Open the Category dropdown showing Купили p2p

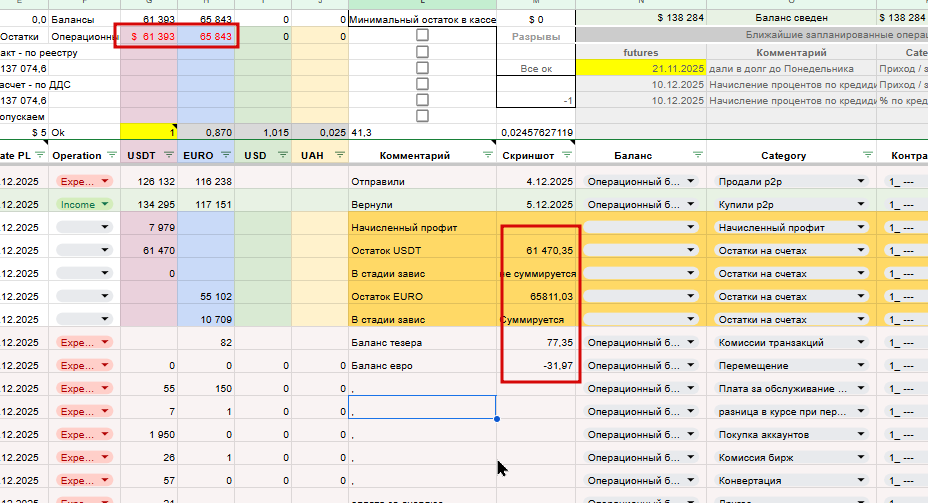[x=791, y=205]
